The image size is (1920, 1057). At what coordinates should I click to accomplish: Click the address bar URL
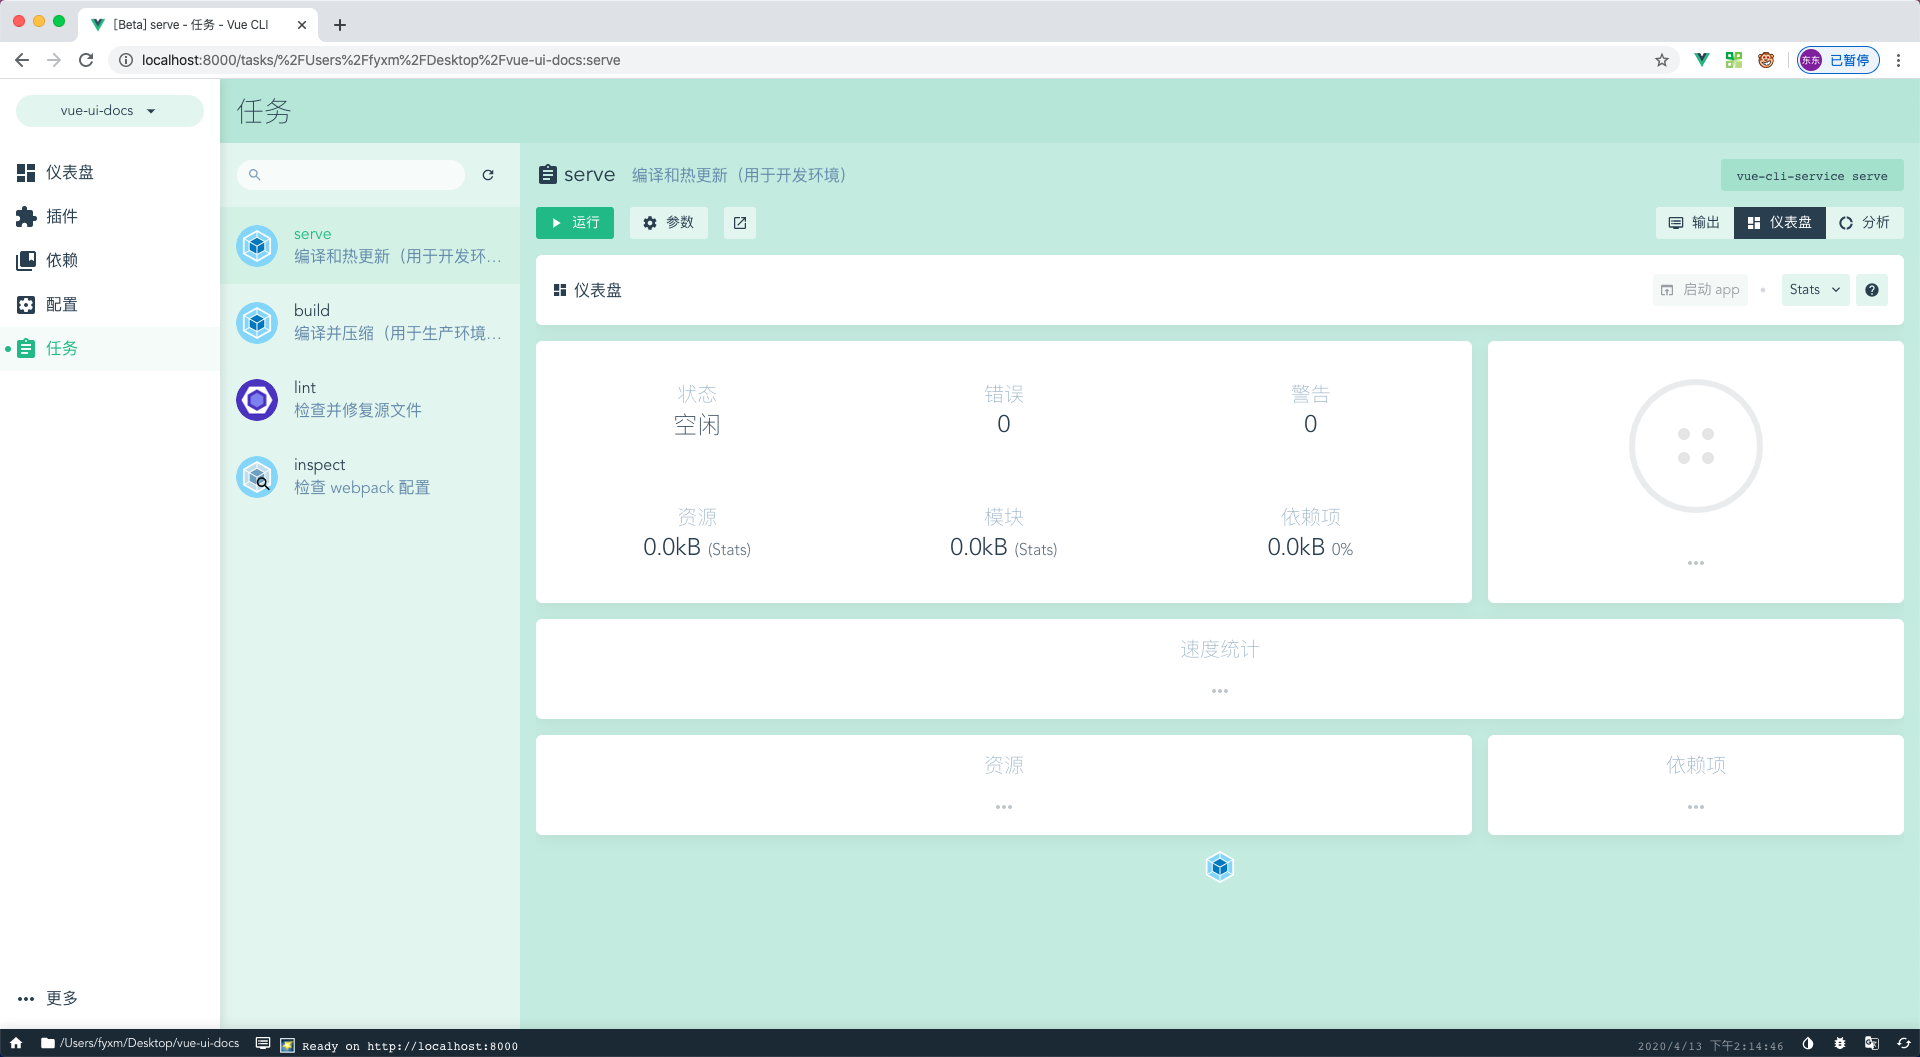click(381, 60)
